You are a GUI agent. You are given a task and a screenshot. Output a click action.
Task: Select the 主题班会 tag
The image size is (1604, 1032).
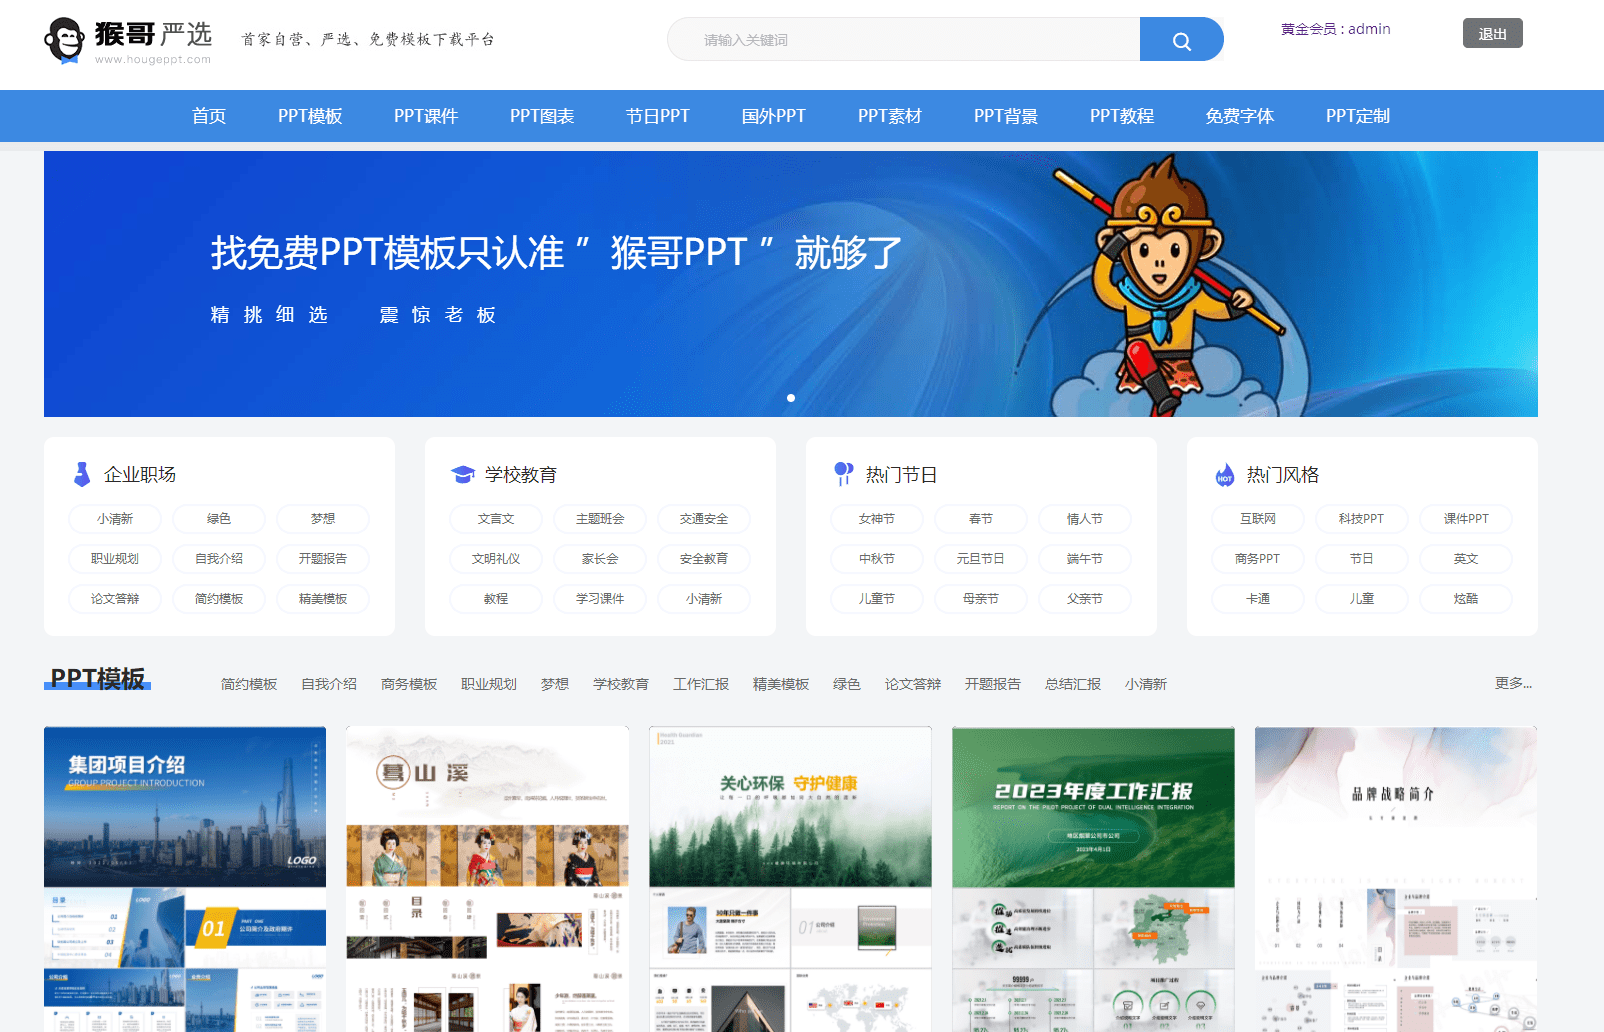(x=600, y=519)
